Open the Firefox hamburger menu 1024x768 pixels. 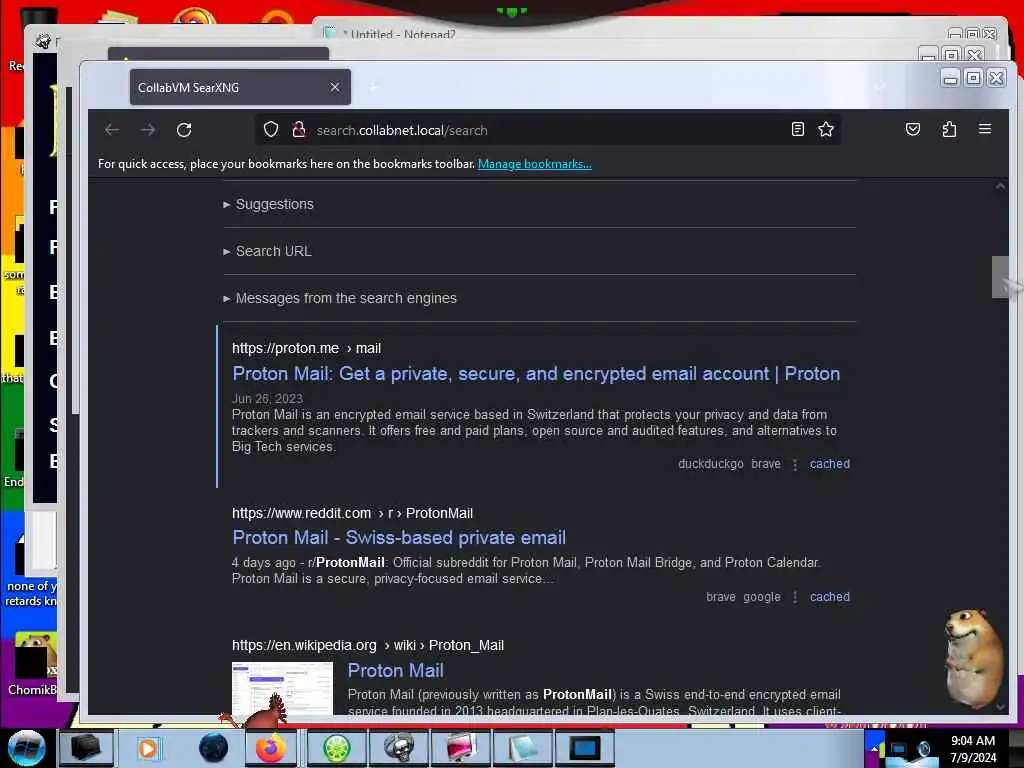point(985,129)
